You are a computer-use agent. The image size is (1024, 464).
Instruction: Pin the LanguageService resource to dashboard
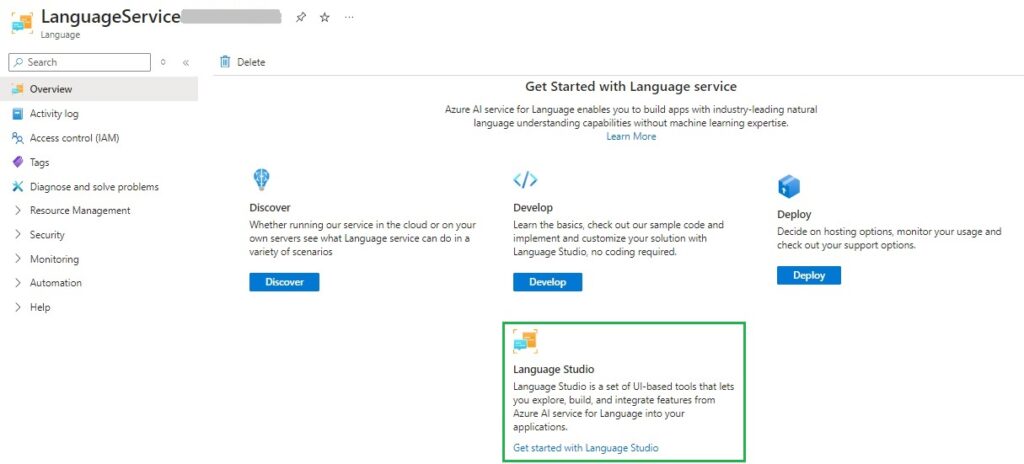pyautogui.click(x=301, y=18)
